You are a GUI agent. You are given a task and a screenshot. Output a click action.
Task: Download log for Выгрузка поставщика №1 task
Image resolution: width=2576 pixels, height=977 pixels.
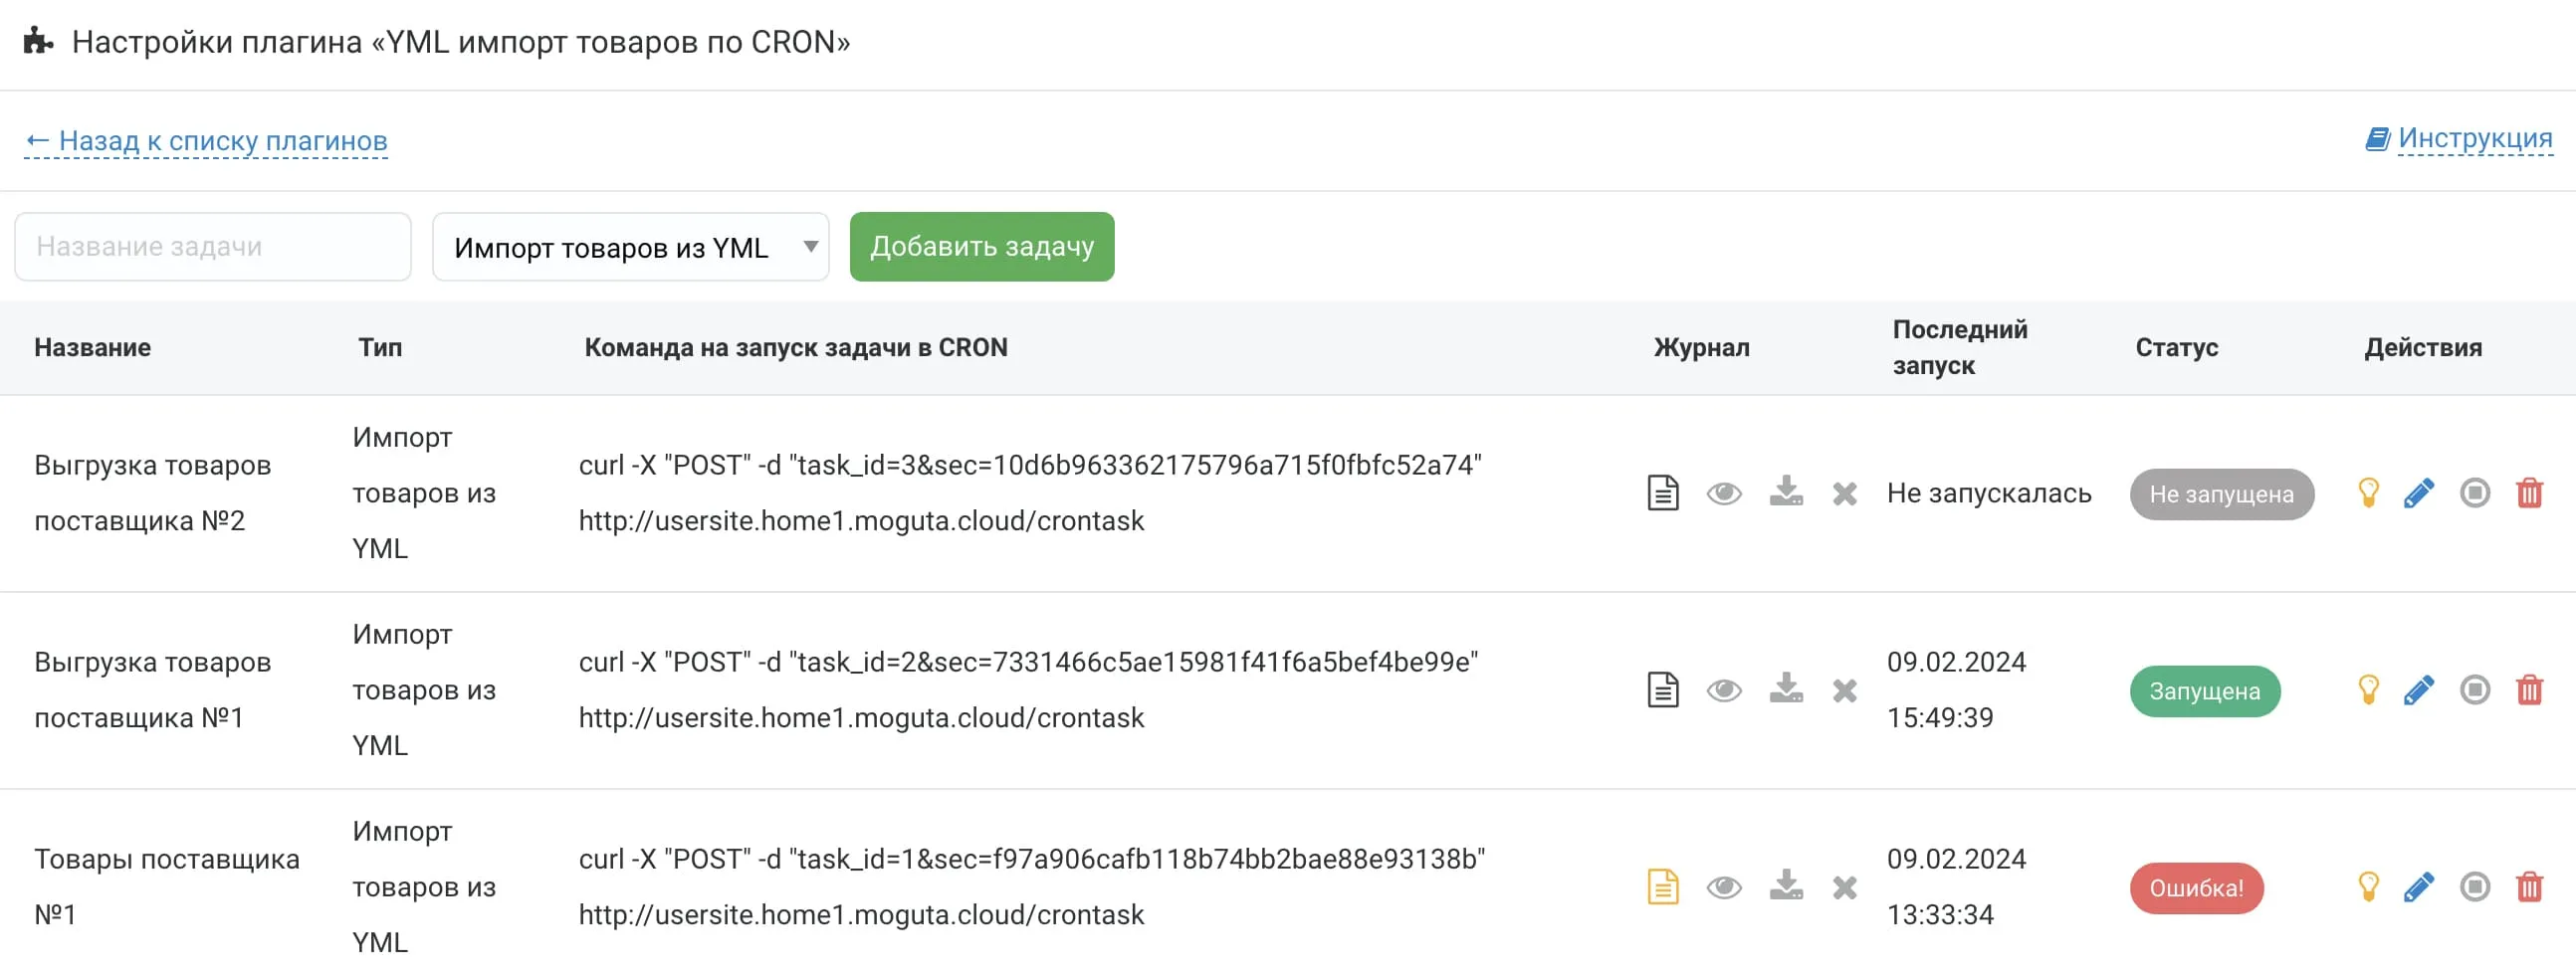coord(1786,688)
